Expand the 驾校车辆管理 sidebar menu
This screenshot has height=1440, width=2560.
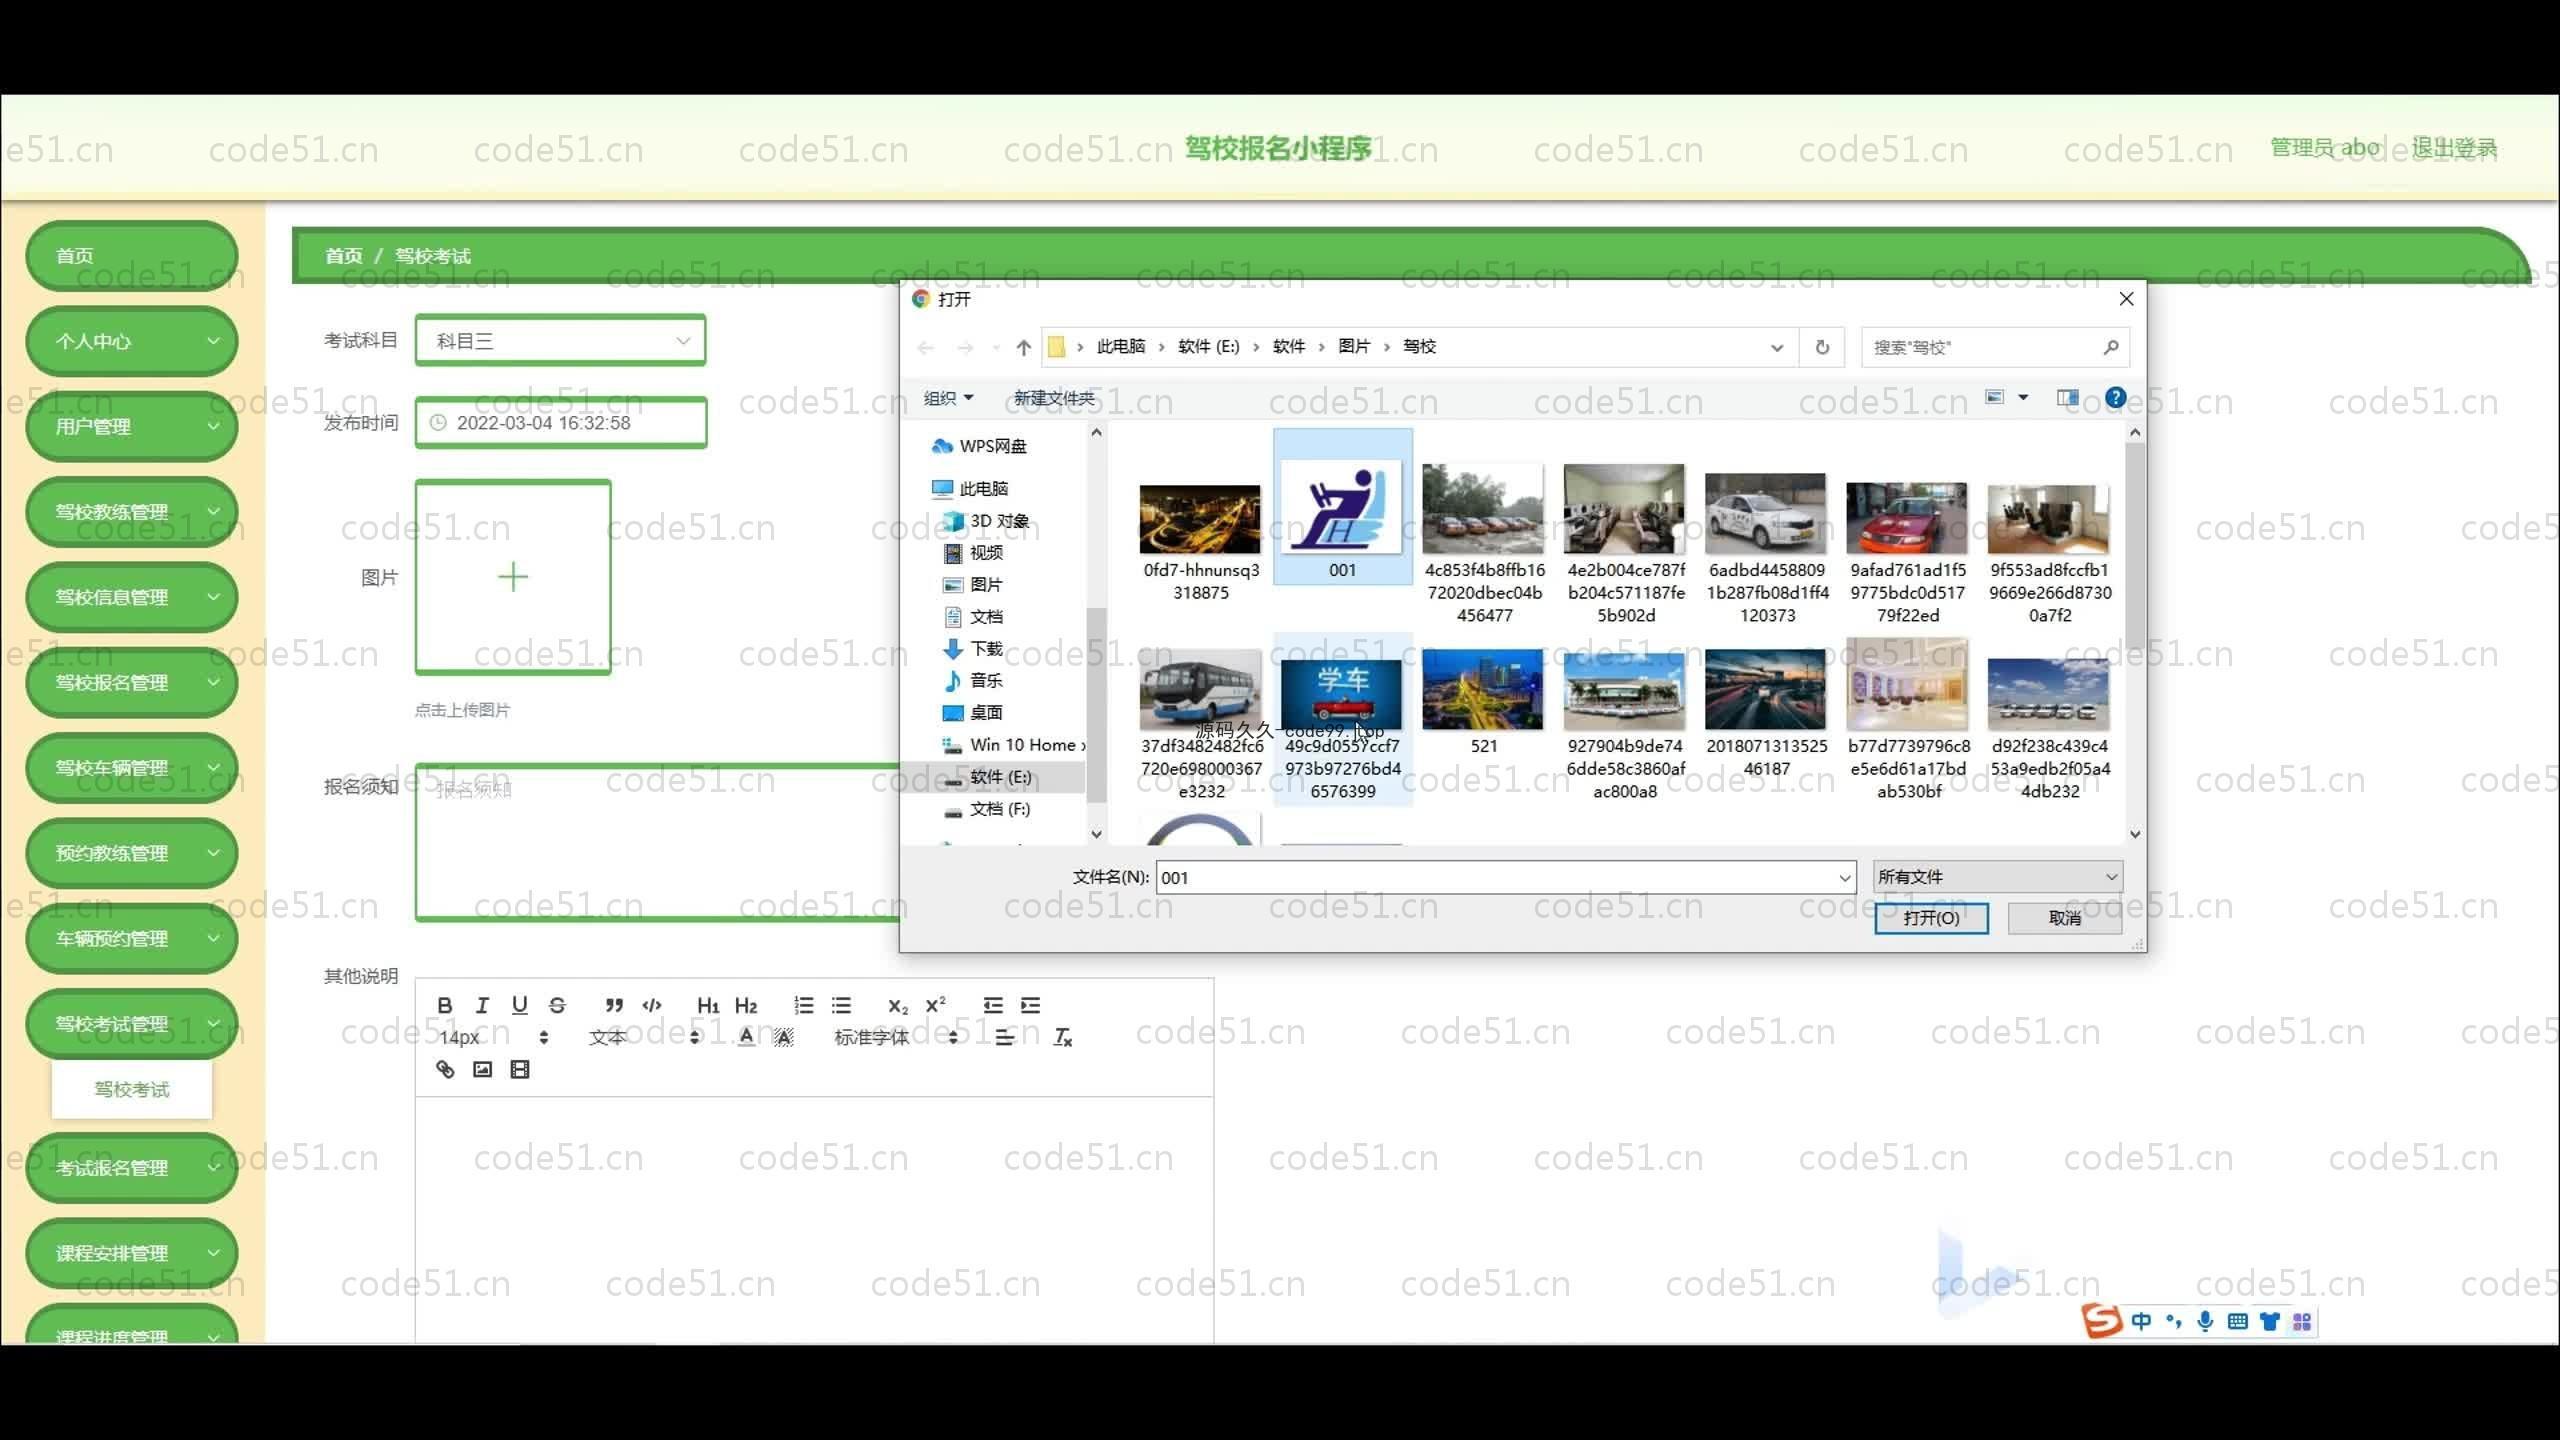[132, 767]
